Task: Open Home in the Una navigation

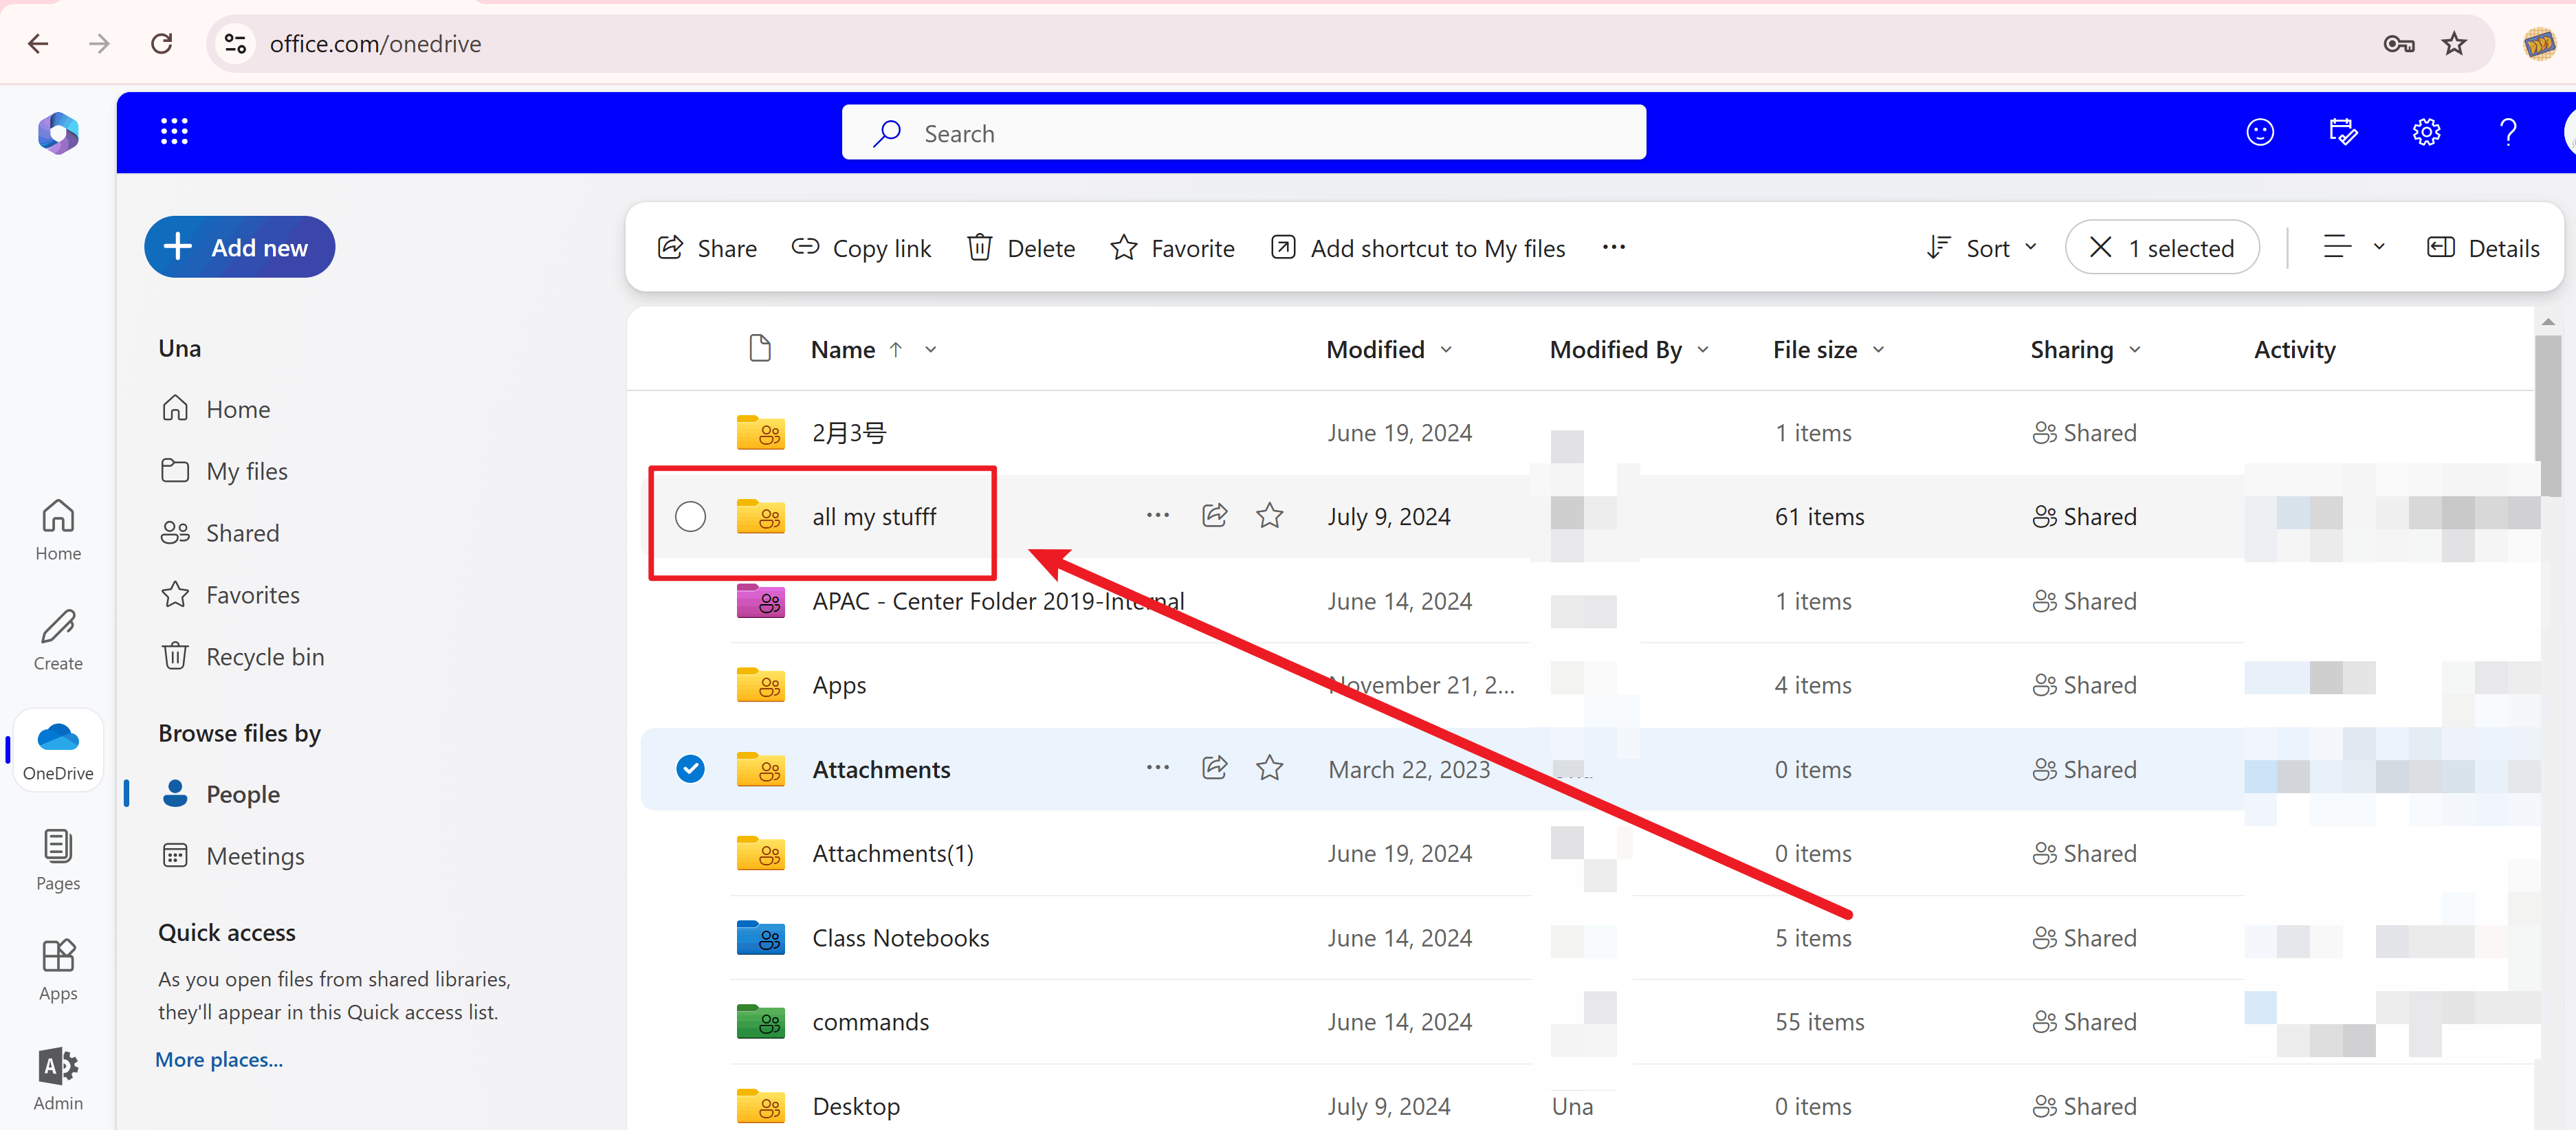Action: click(216, 409)
